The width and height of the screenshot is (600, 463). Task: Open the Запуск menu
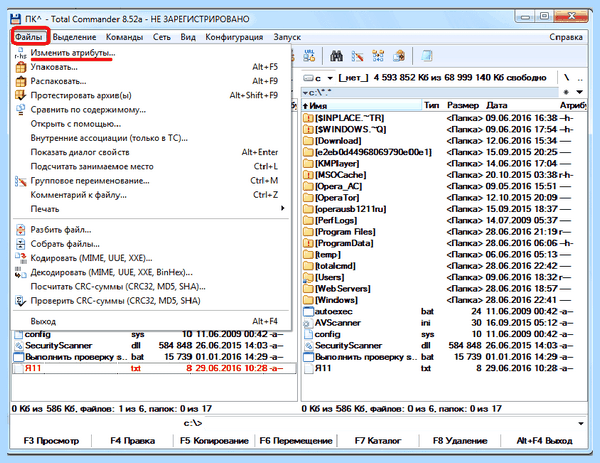point(287,37)
